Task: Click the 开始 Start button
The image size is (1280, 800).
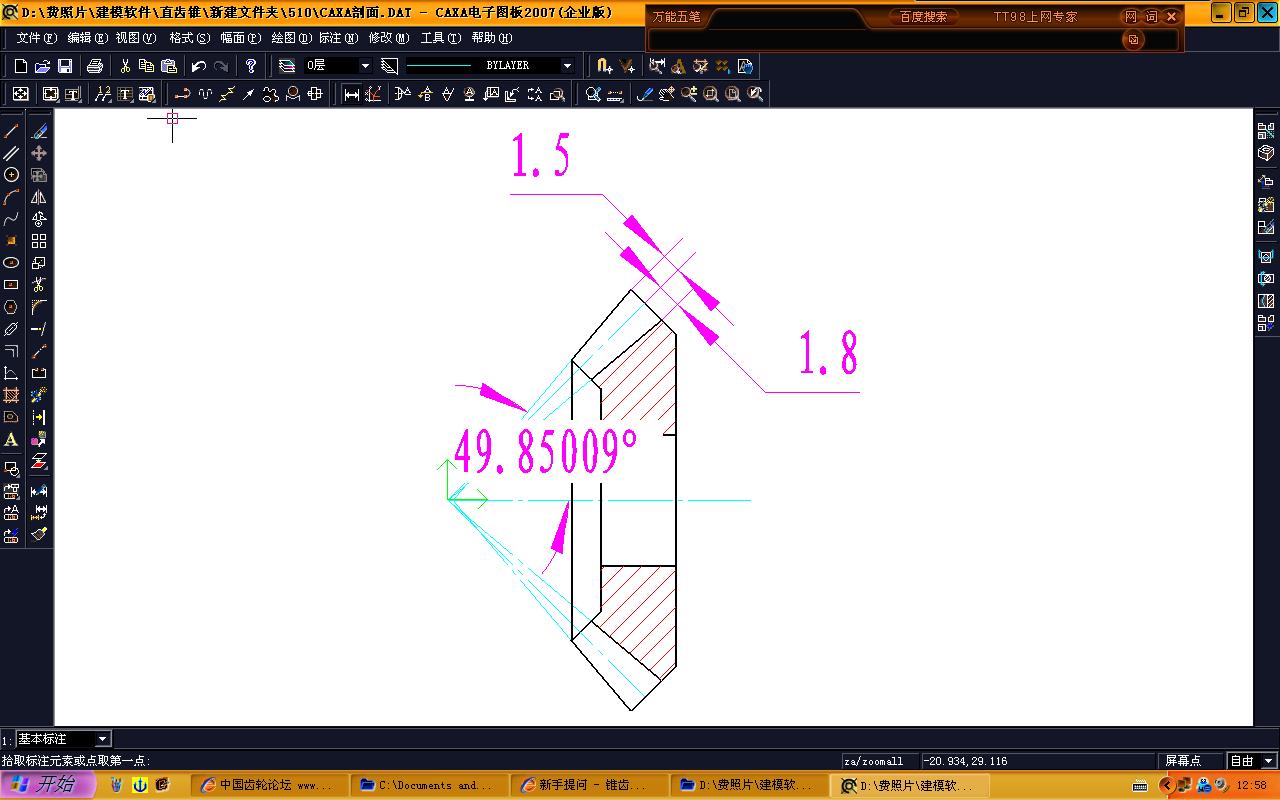Action: point(47,785)
